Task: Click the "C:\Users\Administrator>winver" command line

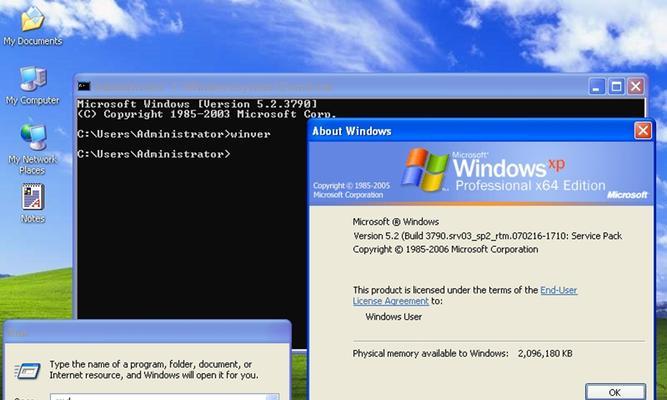Action: 174,134
